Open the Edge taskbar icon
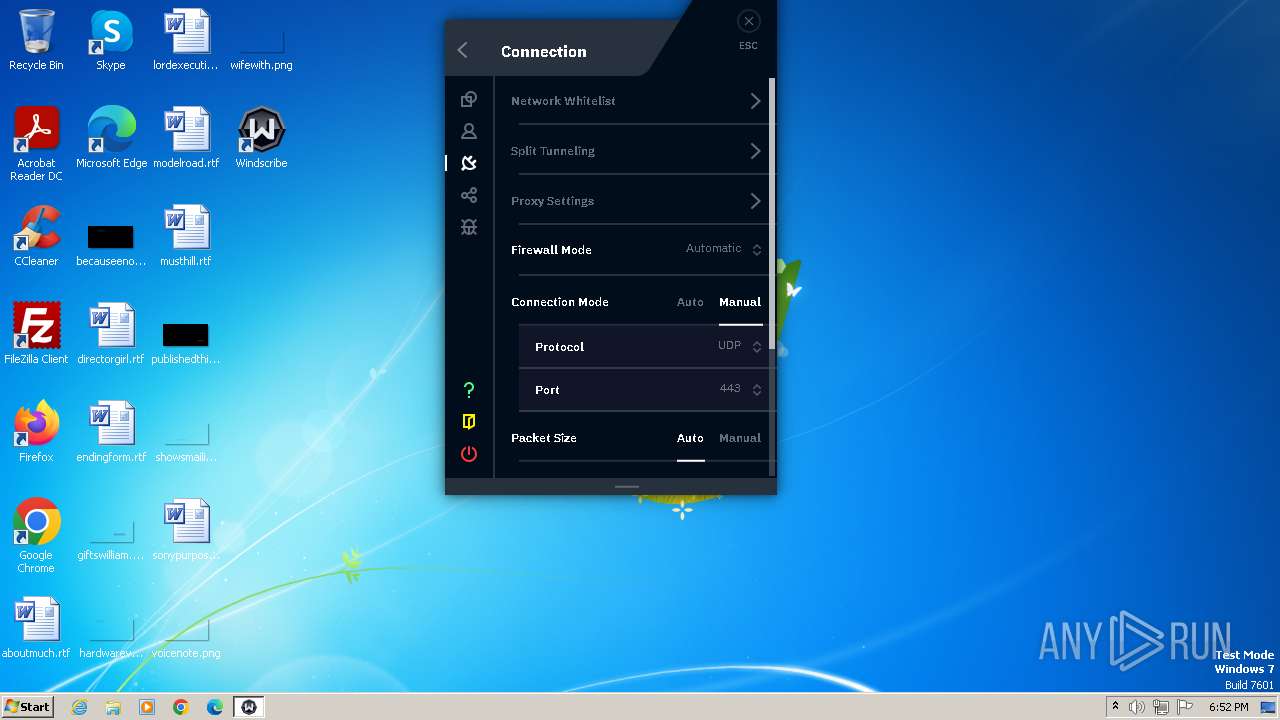Viewport: 1280px width, 720px height. click(215, 707)
